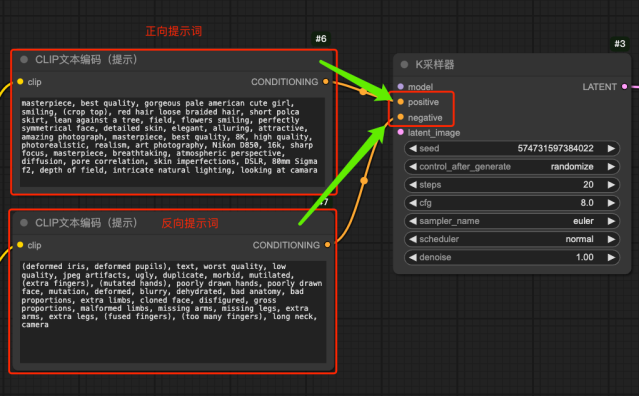Click the midpoint dot on the positive conditioning link
639x396 pixels.
tap(363, 92)
